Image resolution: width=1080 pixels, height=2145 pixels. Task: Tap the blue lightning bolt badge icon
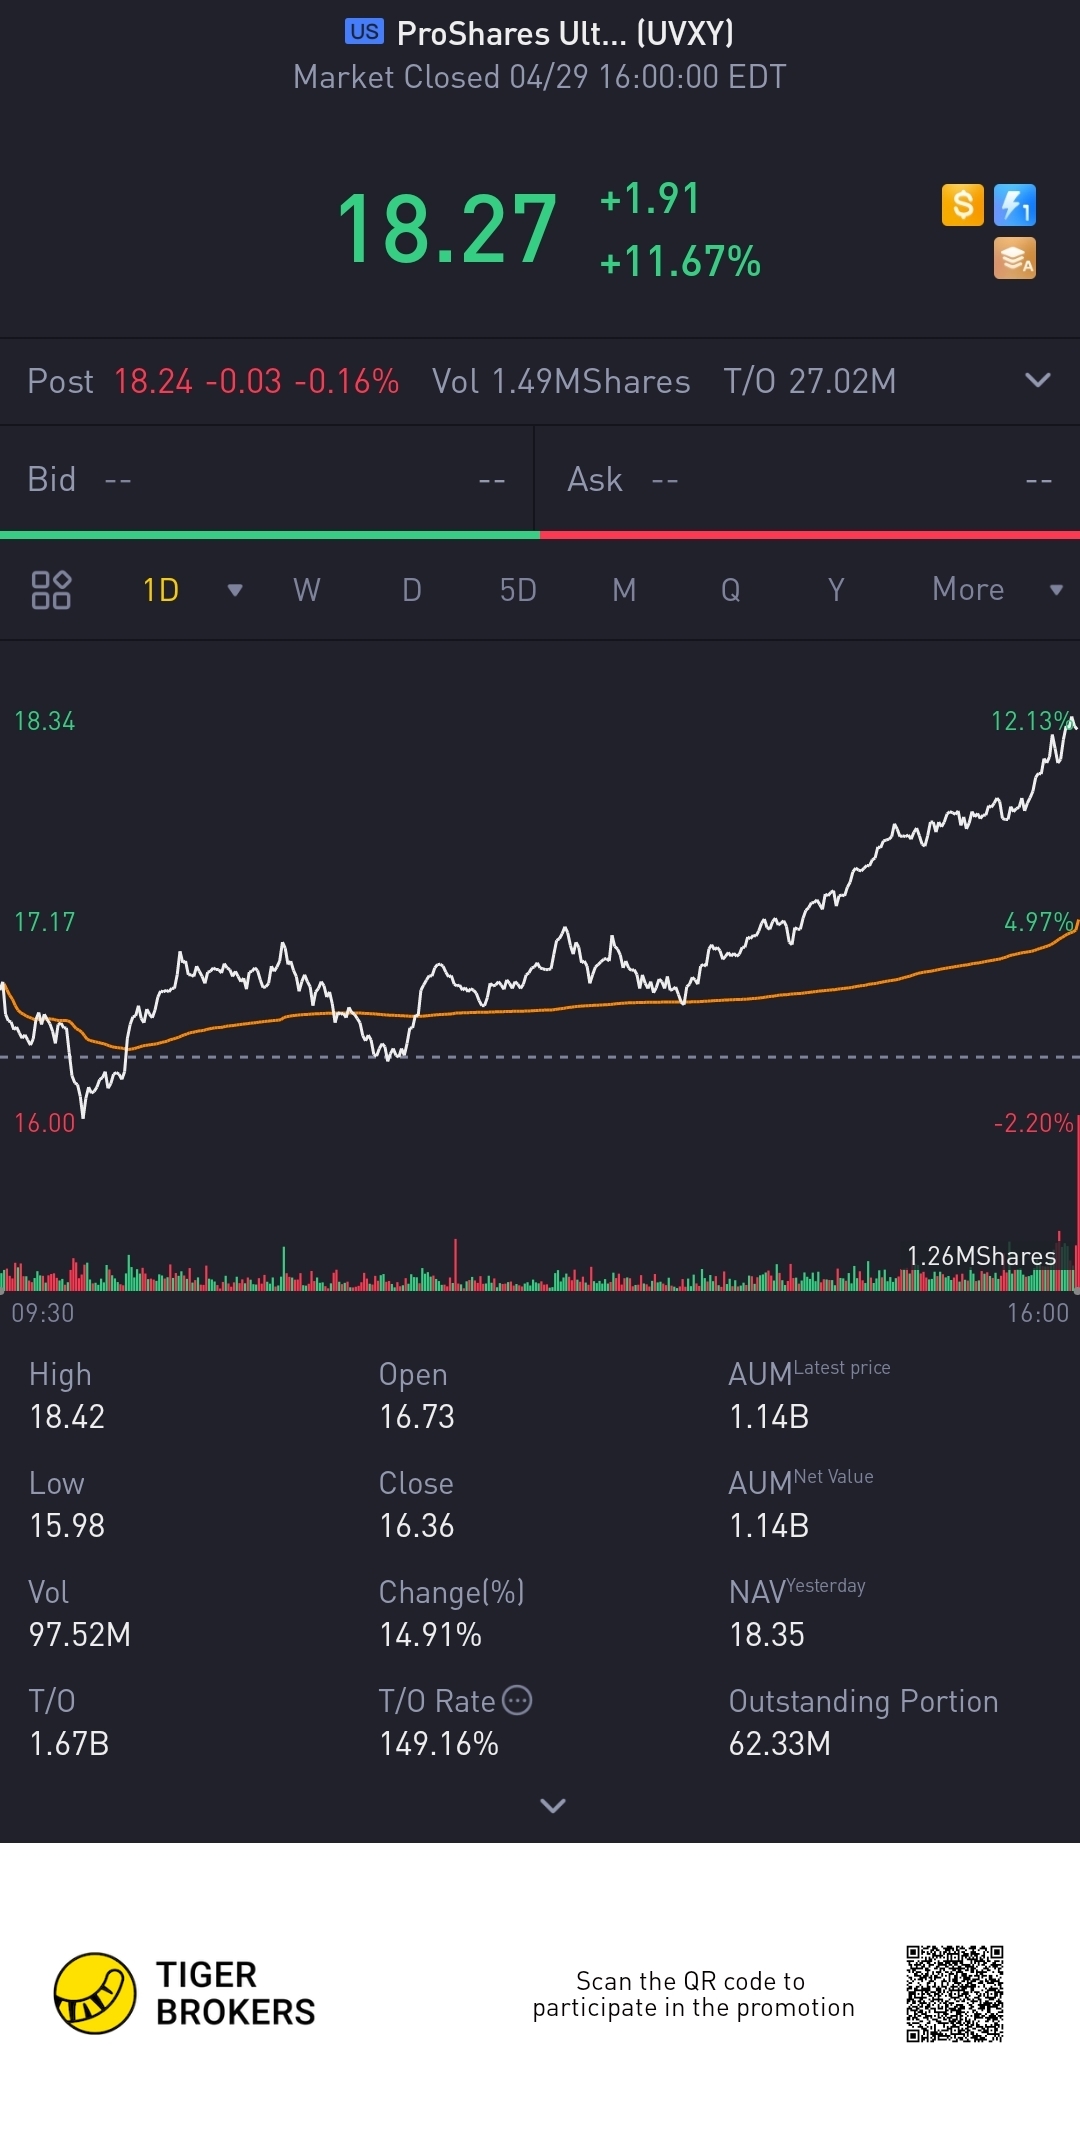pos(1015,205)
